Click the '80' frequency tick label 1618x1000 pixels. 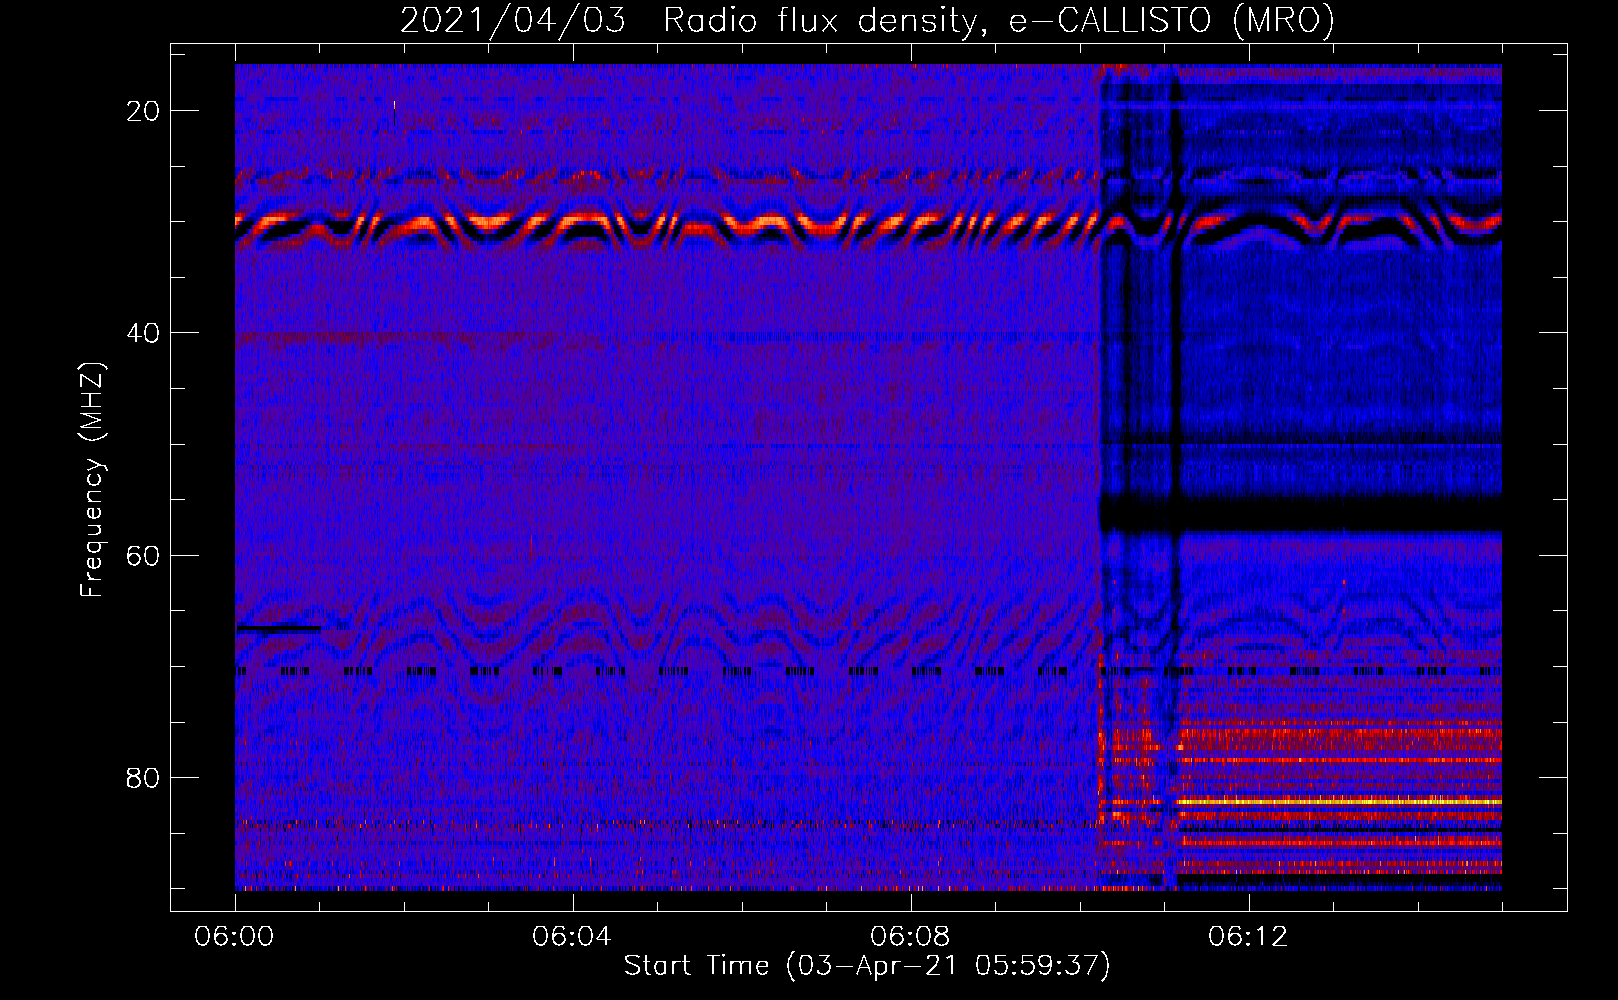[x=144, y=777]
